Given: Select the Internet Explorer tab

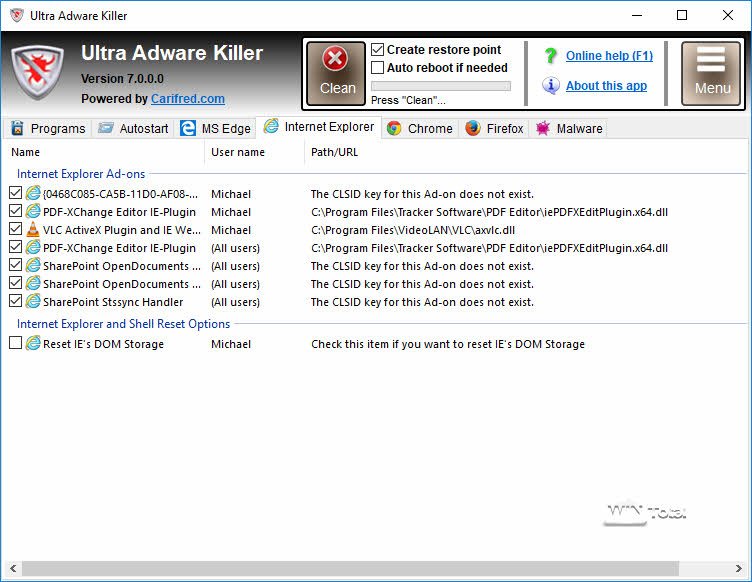Looking at the screenshot, I should click(x=319, y=127).
